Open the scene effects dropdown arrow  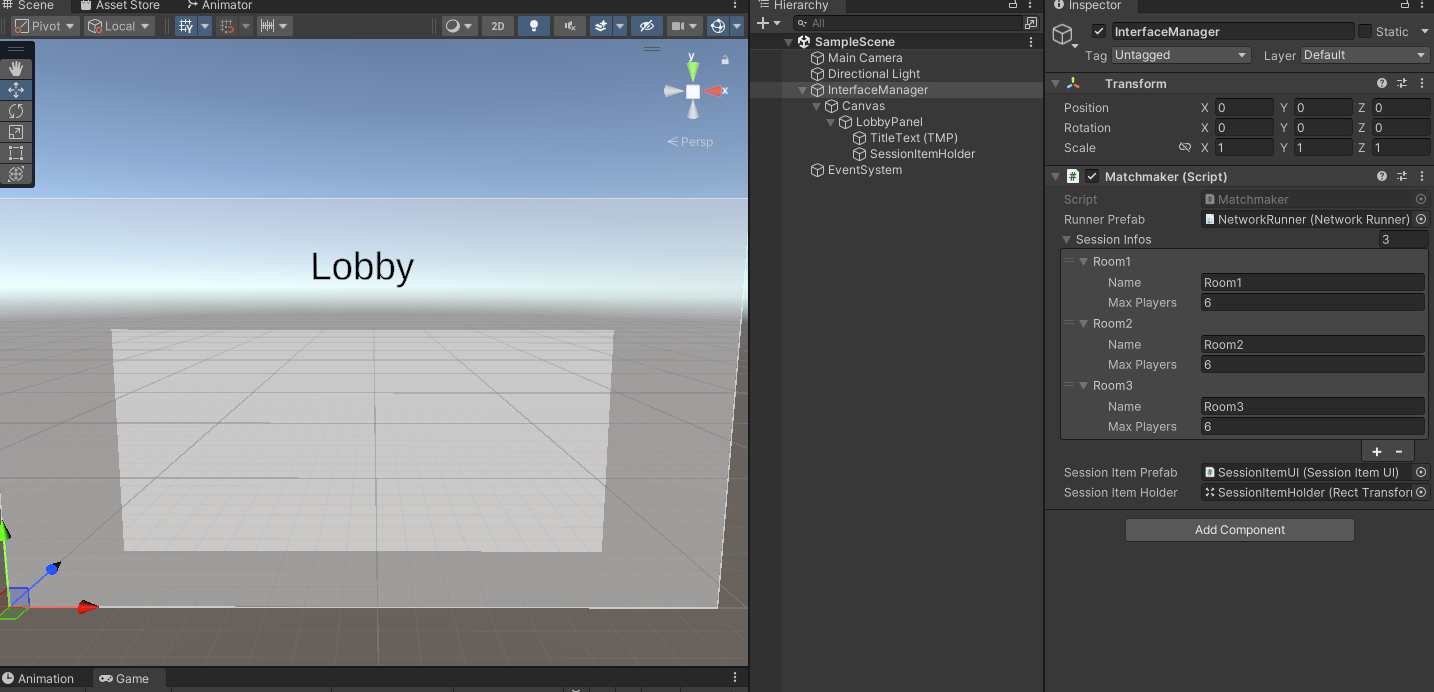[x=620, y=26]
